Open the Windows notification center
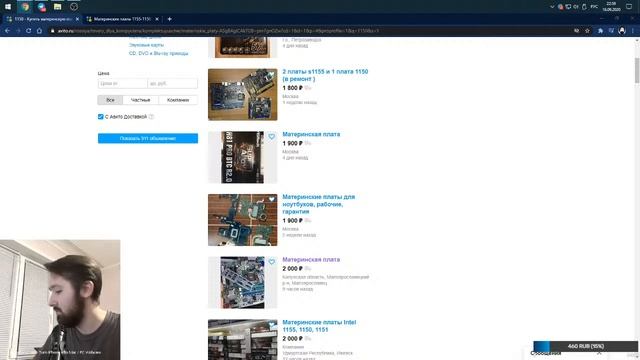Viewport: 640px width, 360px height. 629,7
